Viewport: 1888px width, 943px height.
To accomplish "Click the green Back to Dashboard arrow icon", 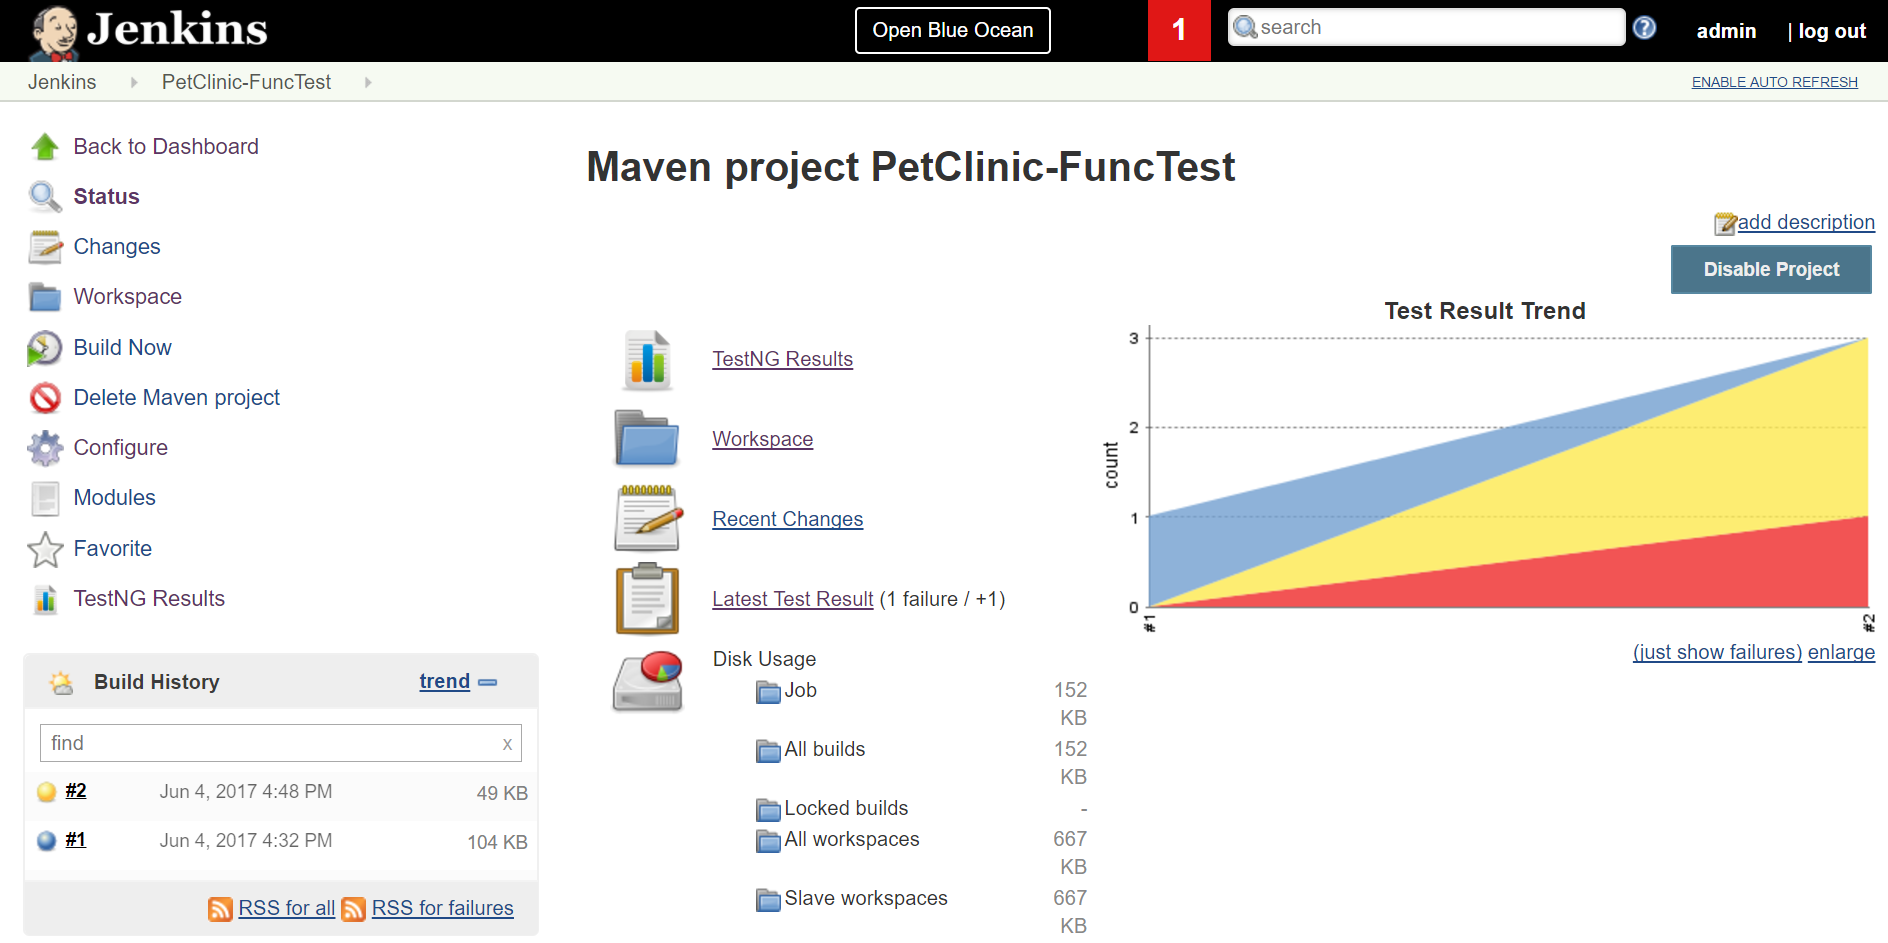I will [x=45, y=147].
